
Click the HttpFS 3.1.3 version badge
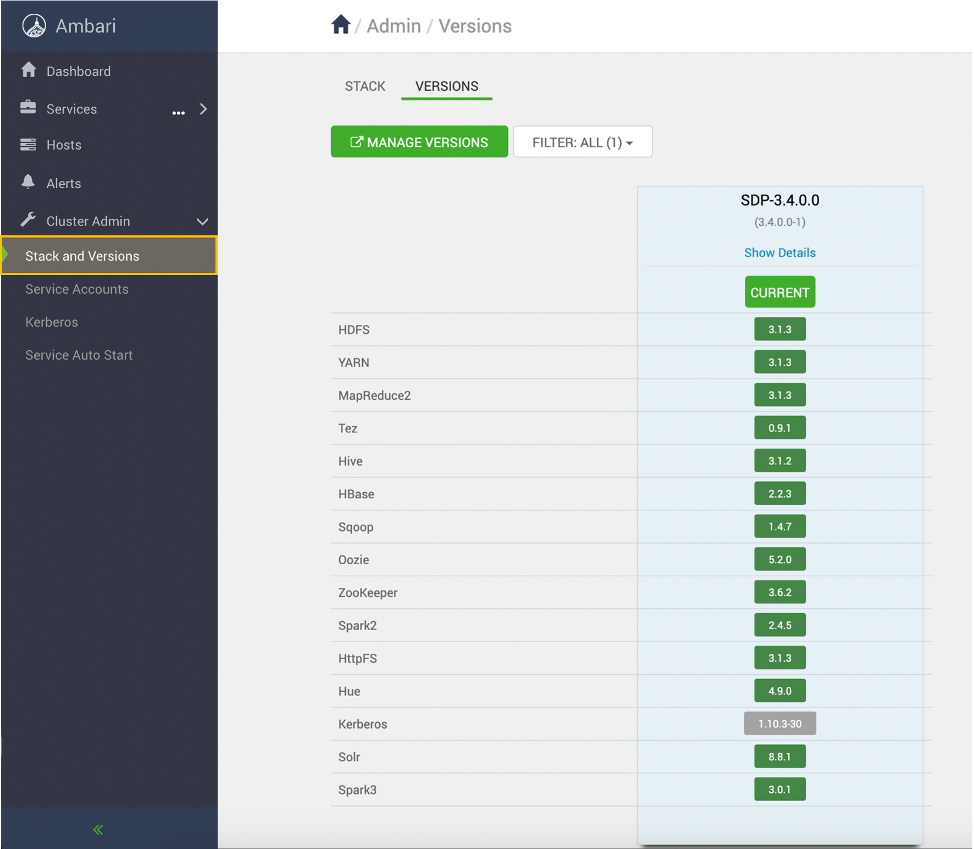(780, 658)
